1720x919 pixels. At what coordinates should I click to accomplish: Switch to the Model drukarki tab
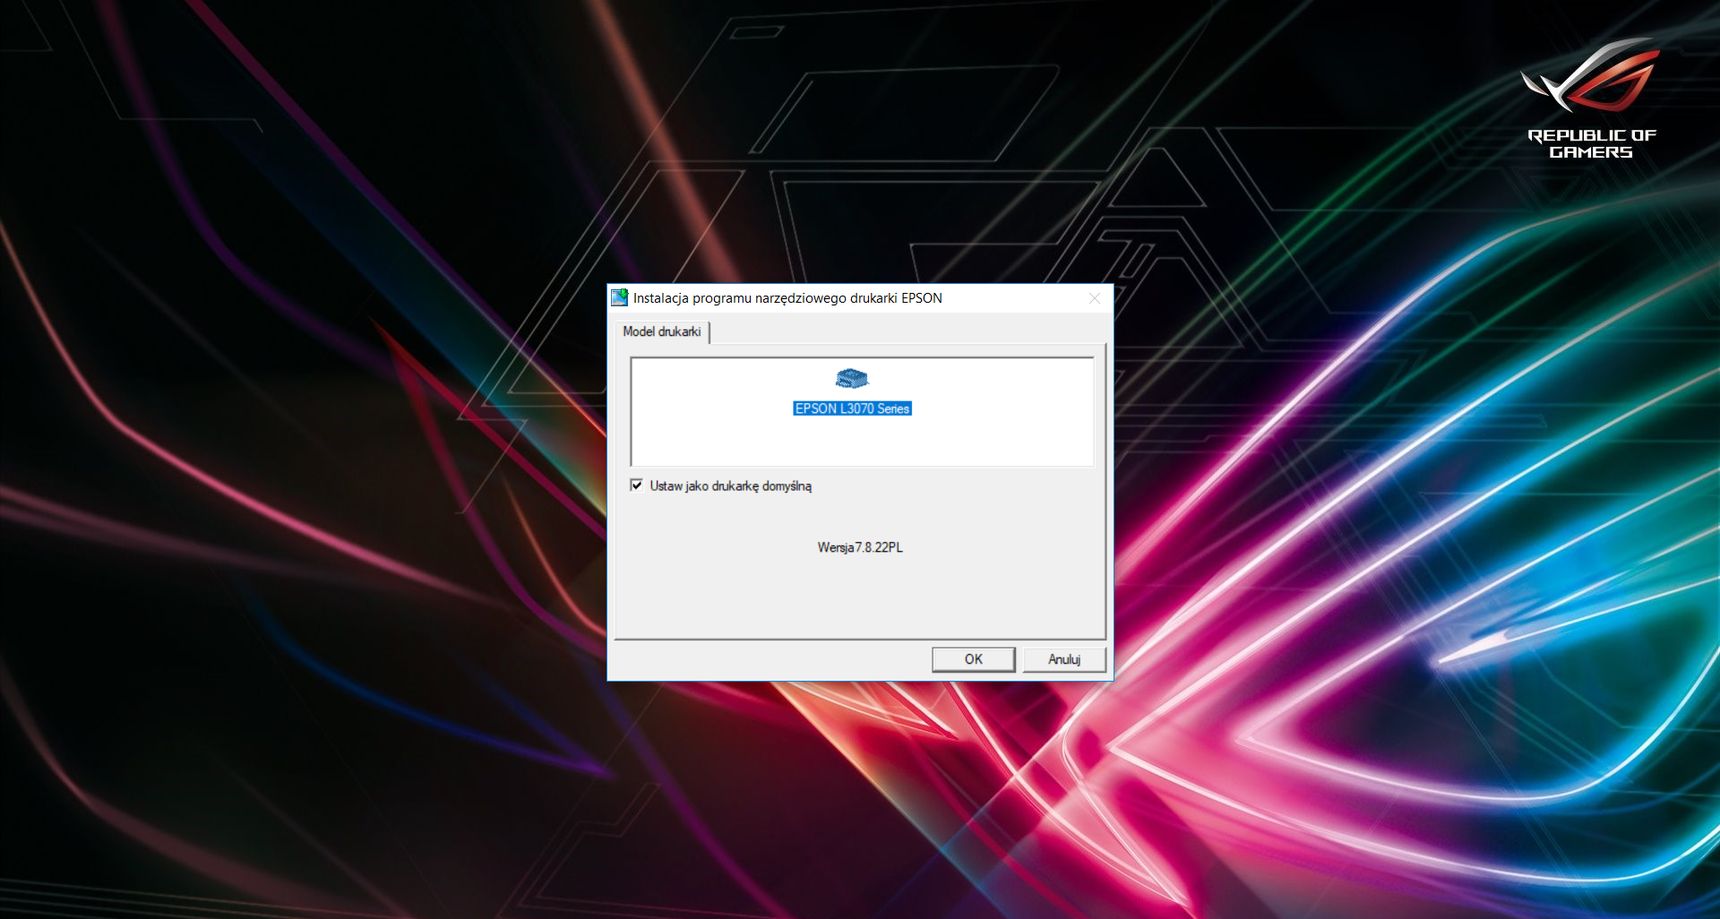click(662, 331)
